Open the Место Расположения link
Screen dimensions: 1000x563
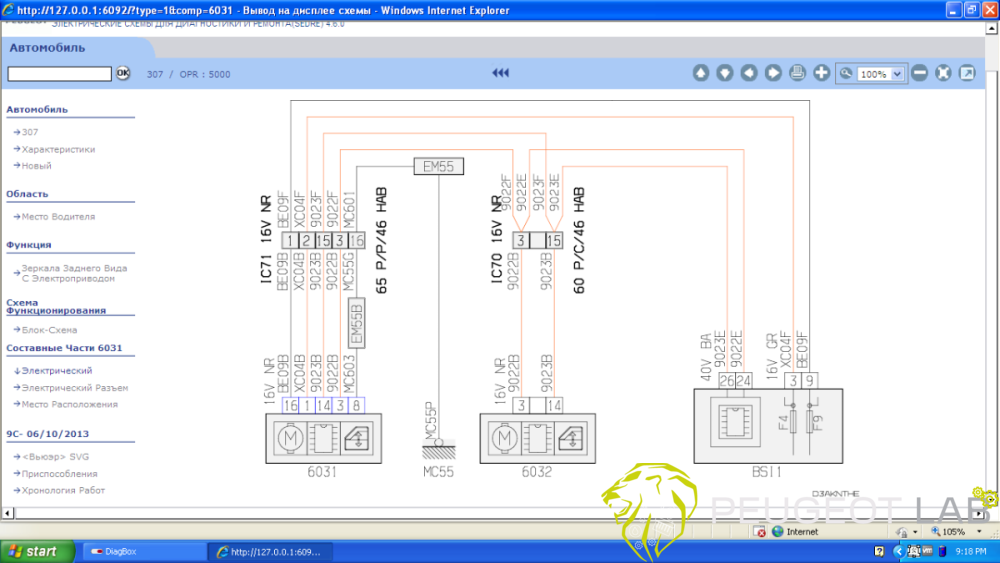pyautogui.click(x=69, y=405)
